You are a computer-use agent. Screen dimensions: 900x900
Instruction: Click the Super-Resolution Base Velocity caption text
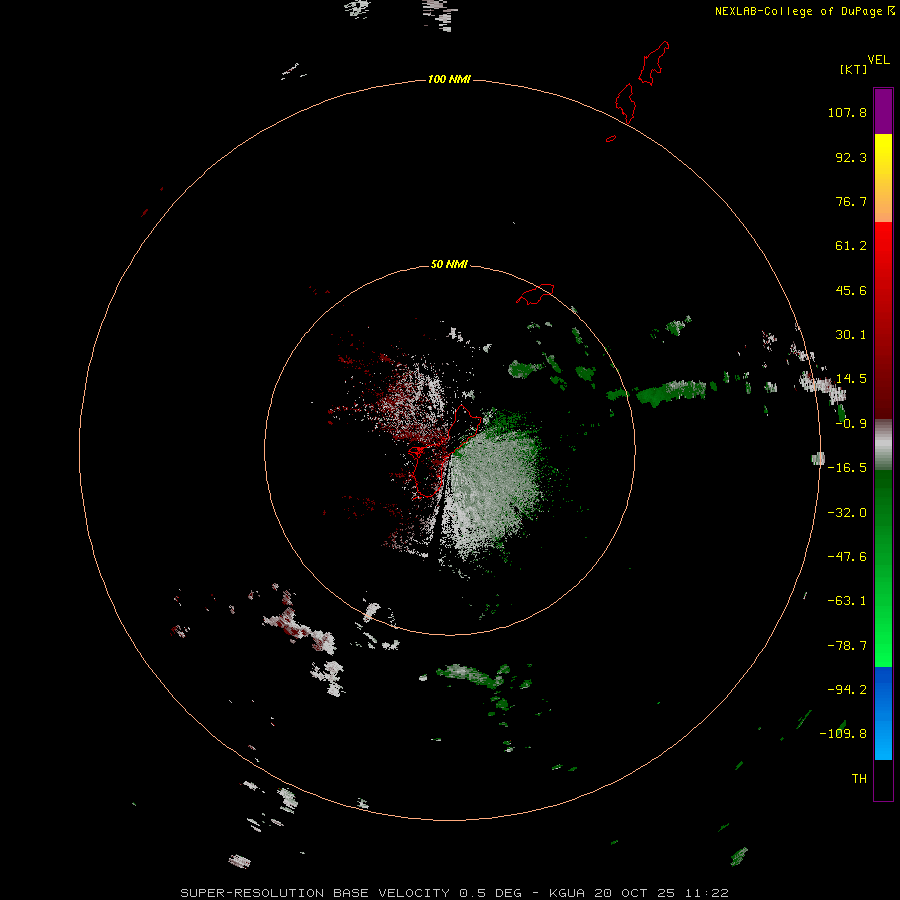click(x=455, y=893)
